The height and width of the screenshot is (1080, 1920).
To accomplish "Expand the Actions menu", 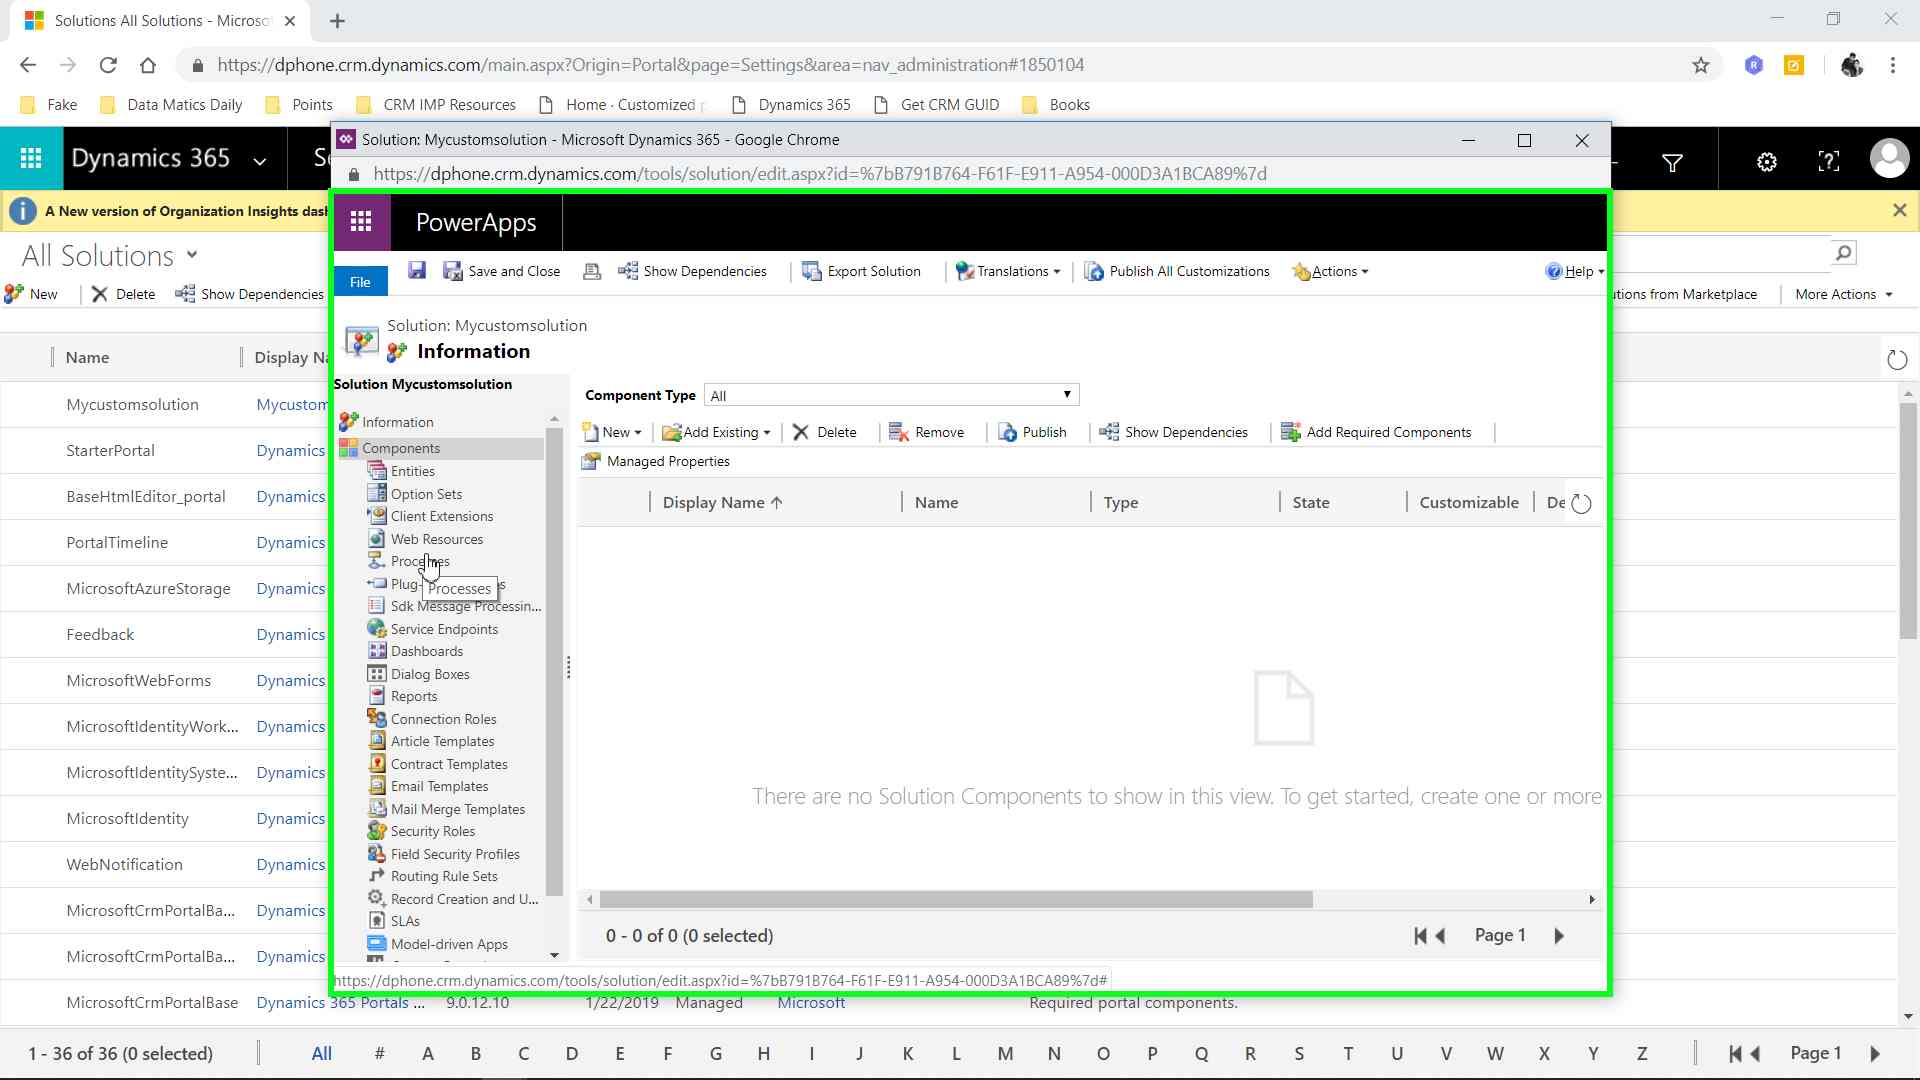I will tap(1330, 271).
